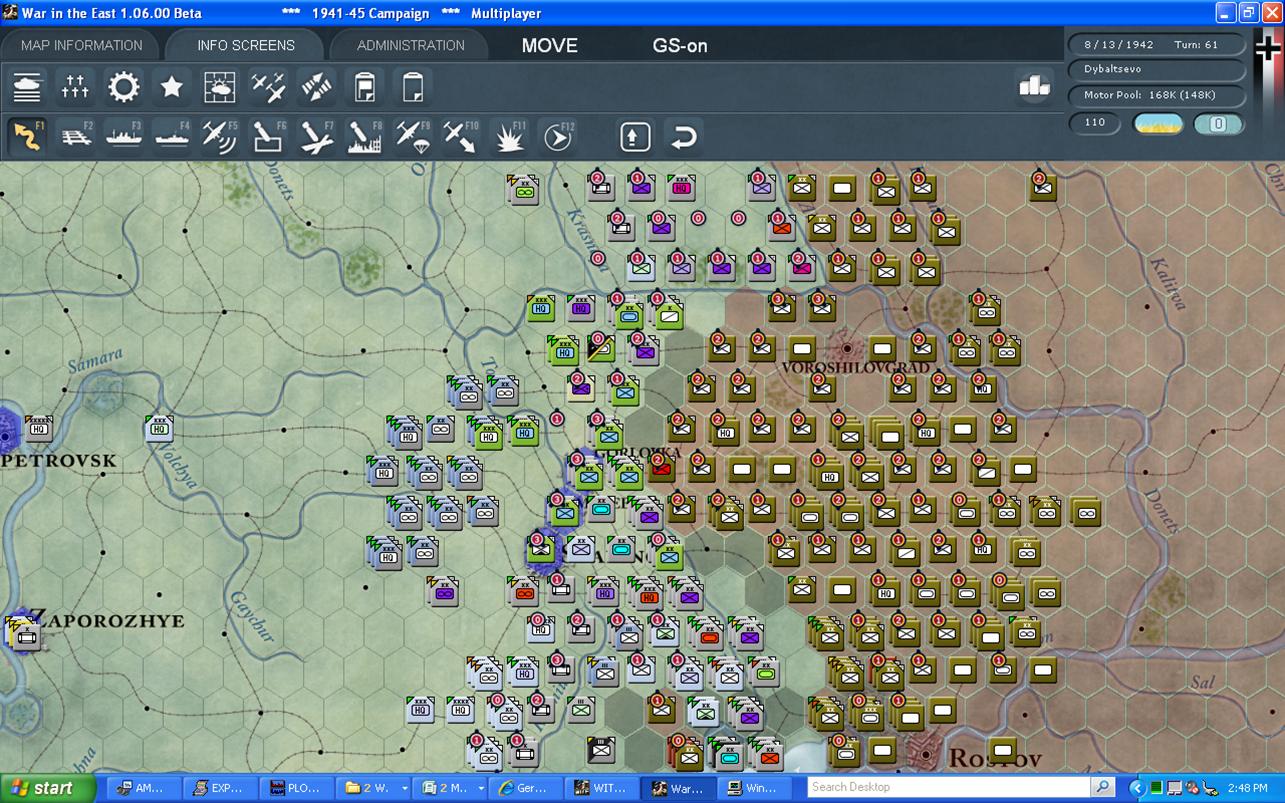Click the upward arrow box icon

[635, 136]
